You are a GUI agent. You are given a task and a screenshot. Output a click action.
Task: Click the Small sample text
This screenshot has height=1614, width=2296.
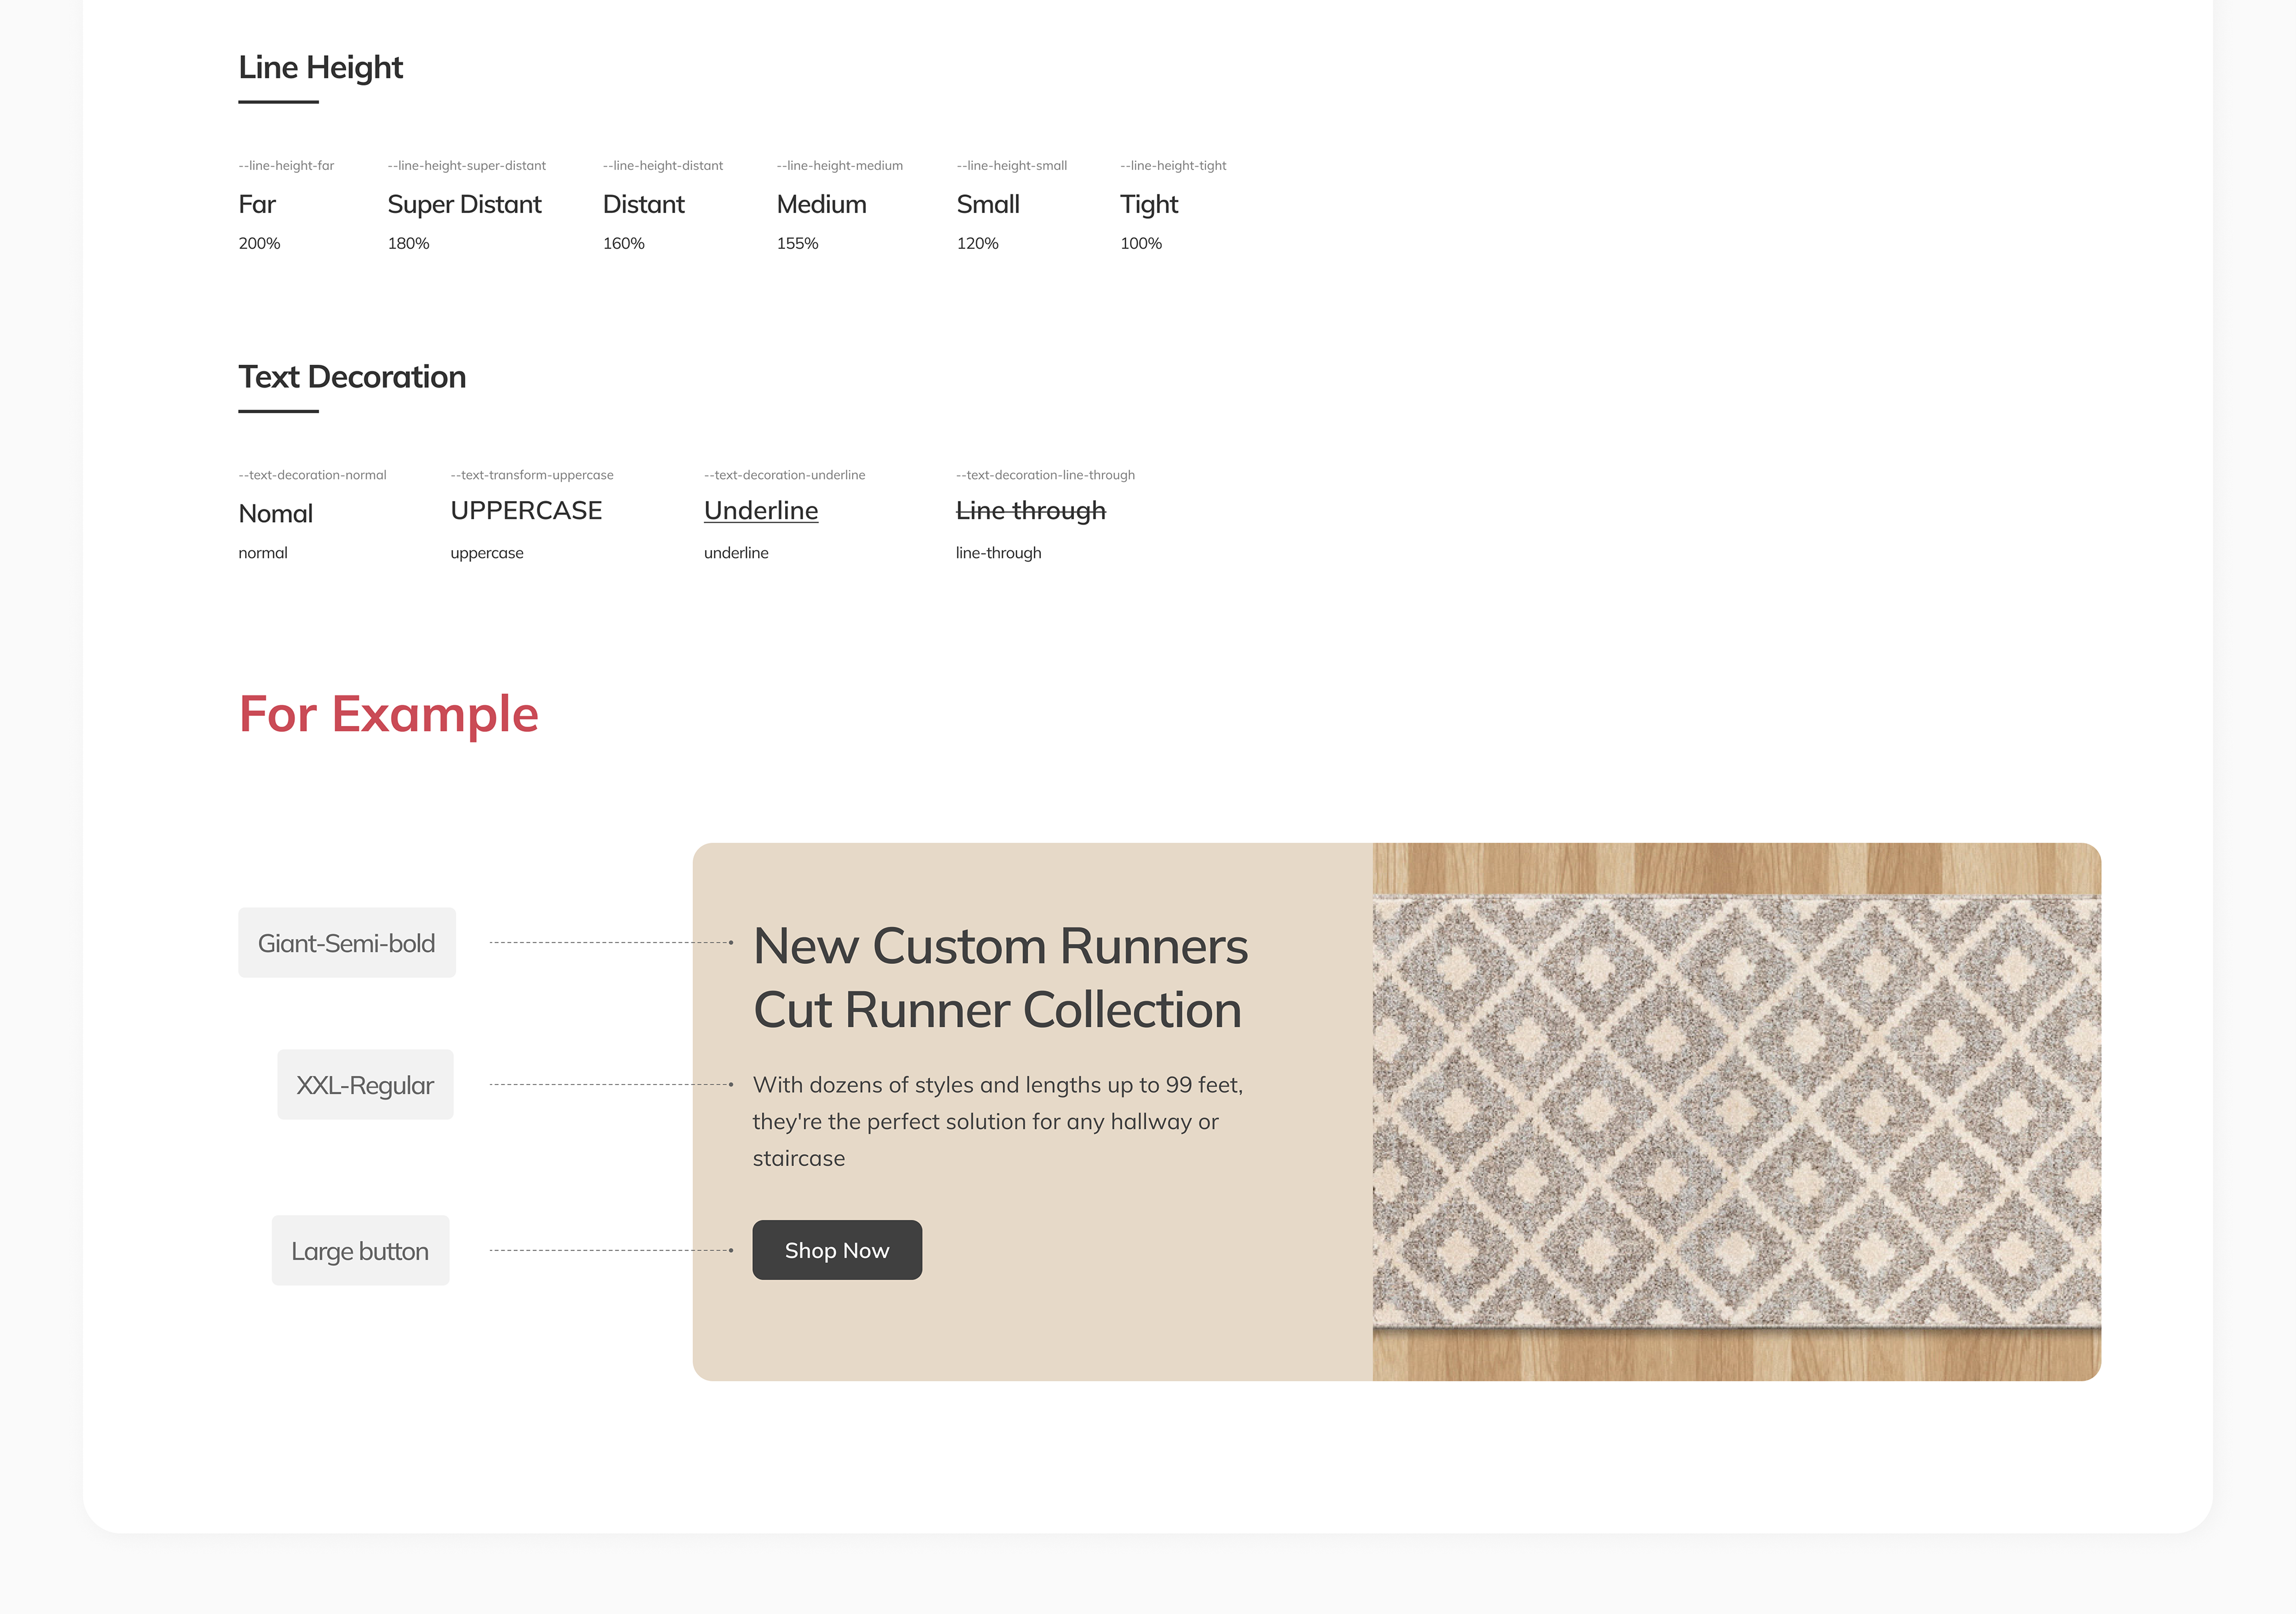[988, 205]
